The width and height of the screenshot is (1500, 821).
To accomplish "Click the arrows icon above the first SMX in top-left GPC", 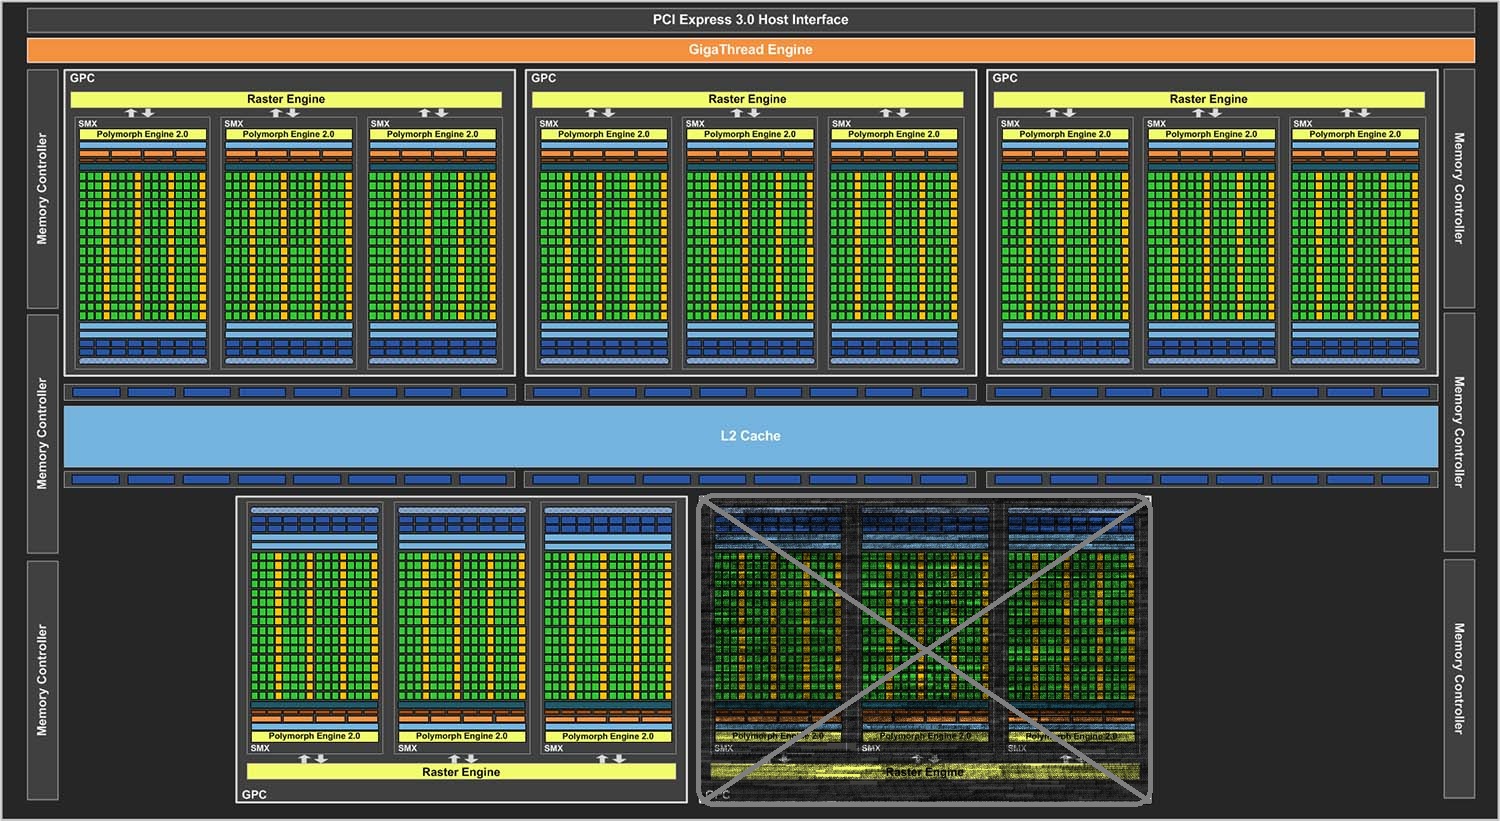I will point(139,113).
